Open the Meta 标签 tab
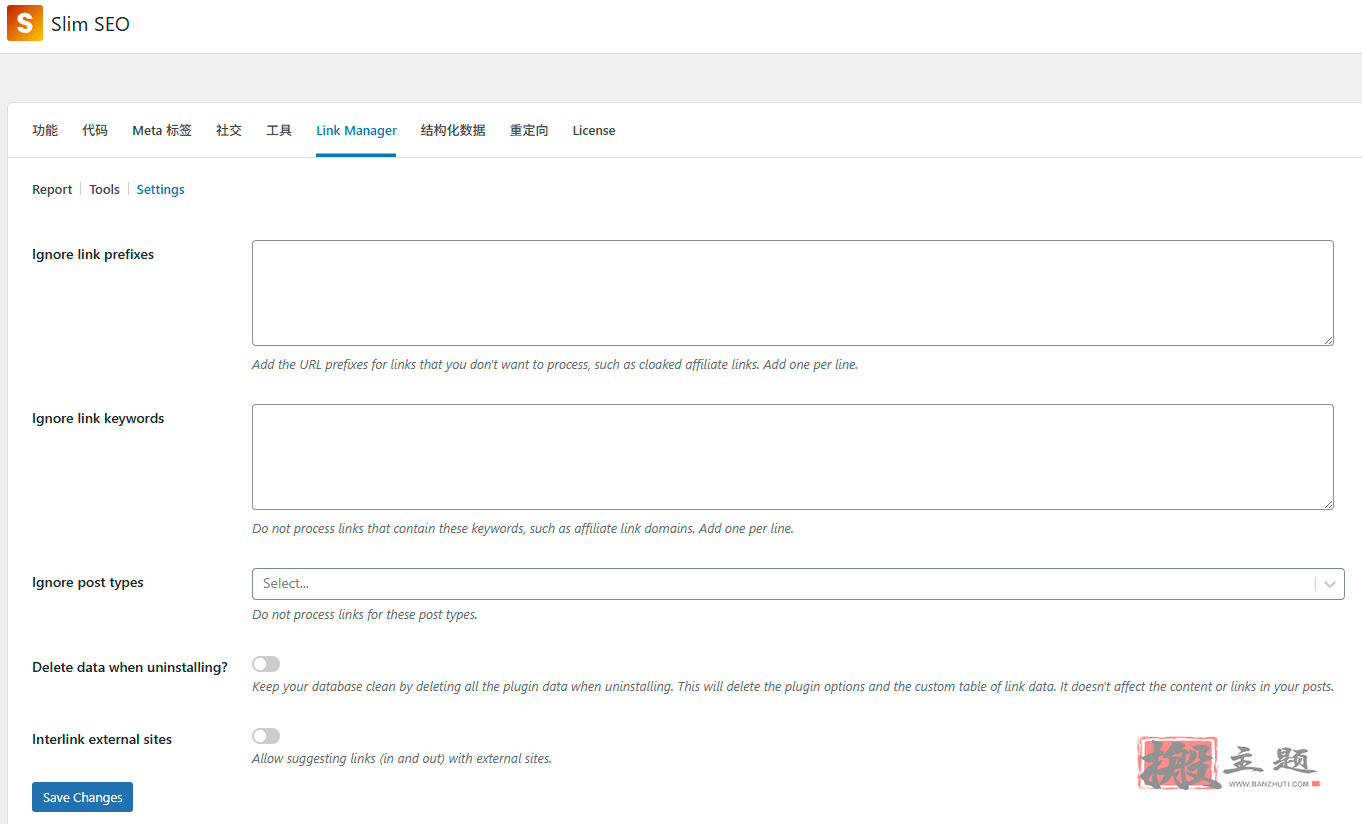This screenshot has height=824, width=1362. (x=162, y=130)
